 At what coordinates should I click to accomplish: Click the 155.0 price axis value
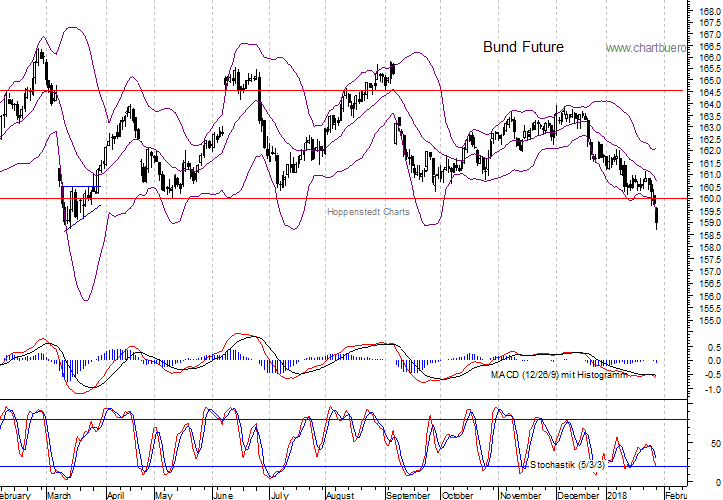pyautogui.click(x=710, y=321)
